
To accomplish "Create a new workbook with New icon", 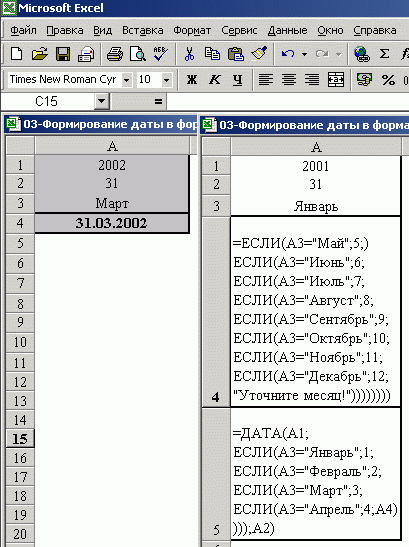I will [17, 54].
